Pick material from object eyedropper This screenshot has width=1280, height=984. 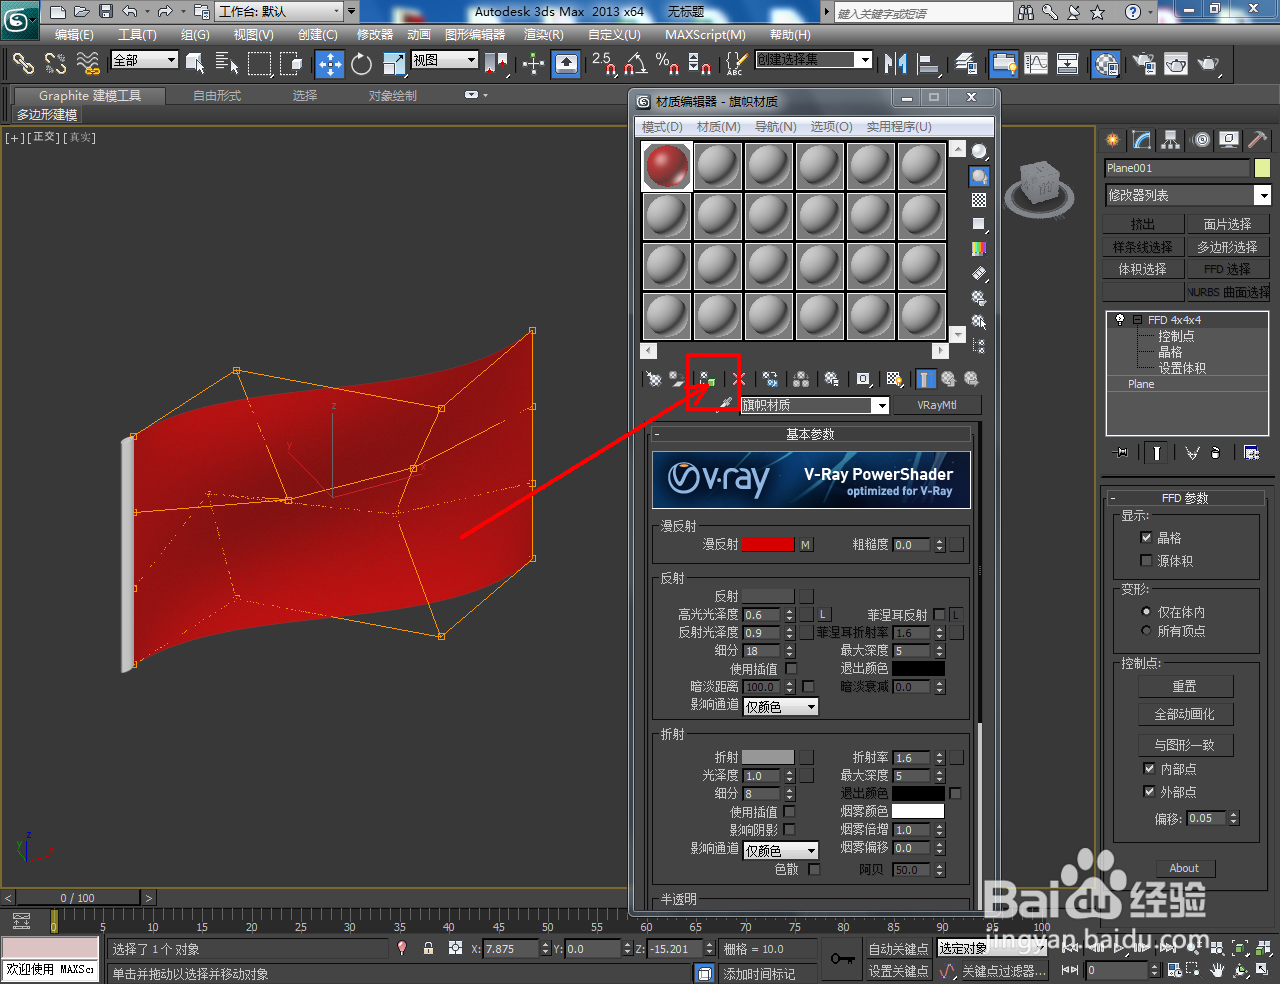coord(726,404)
